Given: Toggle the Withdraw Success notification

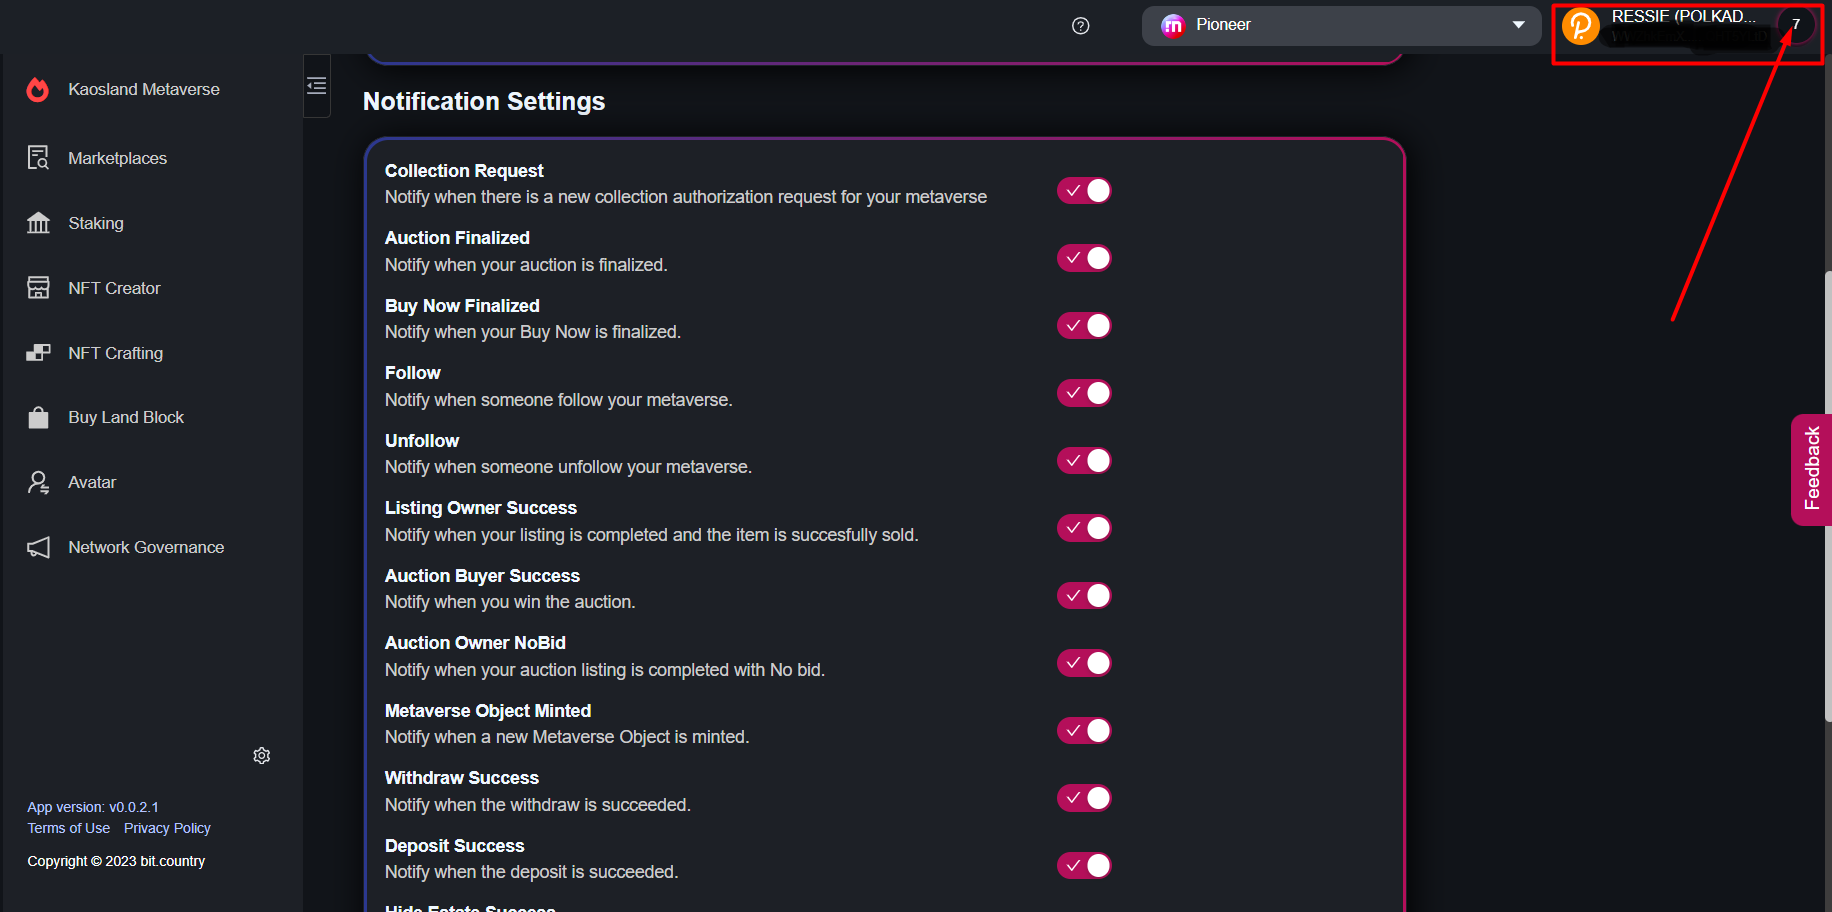Looking at the screenshot, I should pos(1084,798).
